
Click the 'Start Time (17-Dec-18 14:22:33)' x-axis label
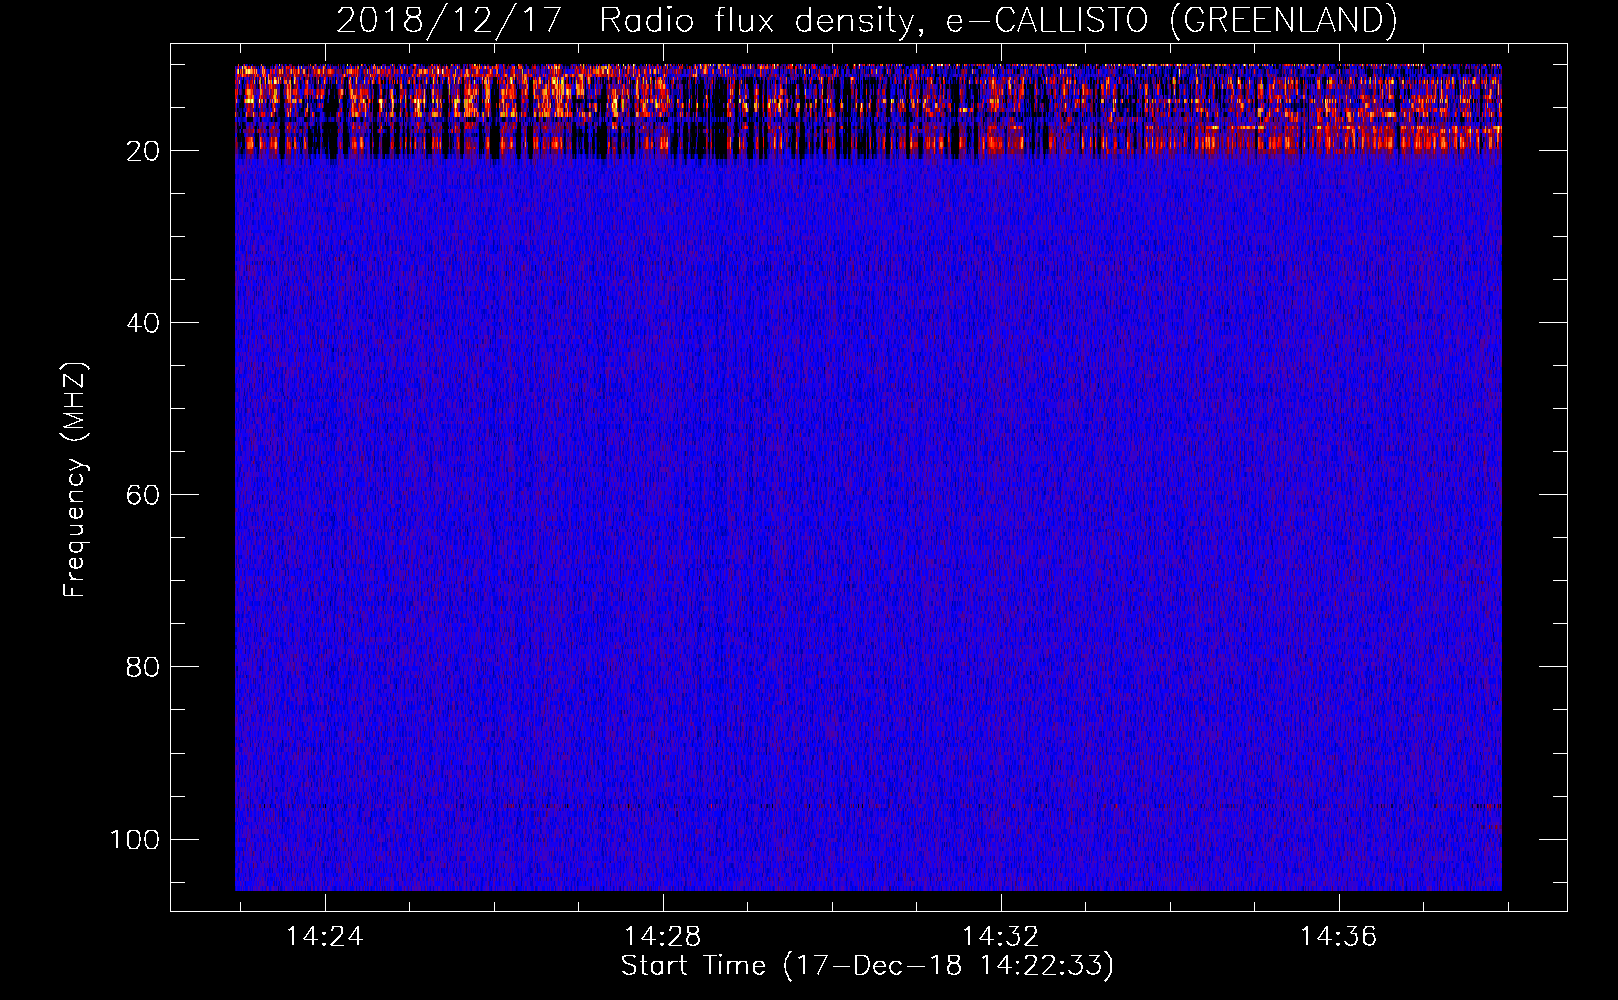(x=867, y=966)
